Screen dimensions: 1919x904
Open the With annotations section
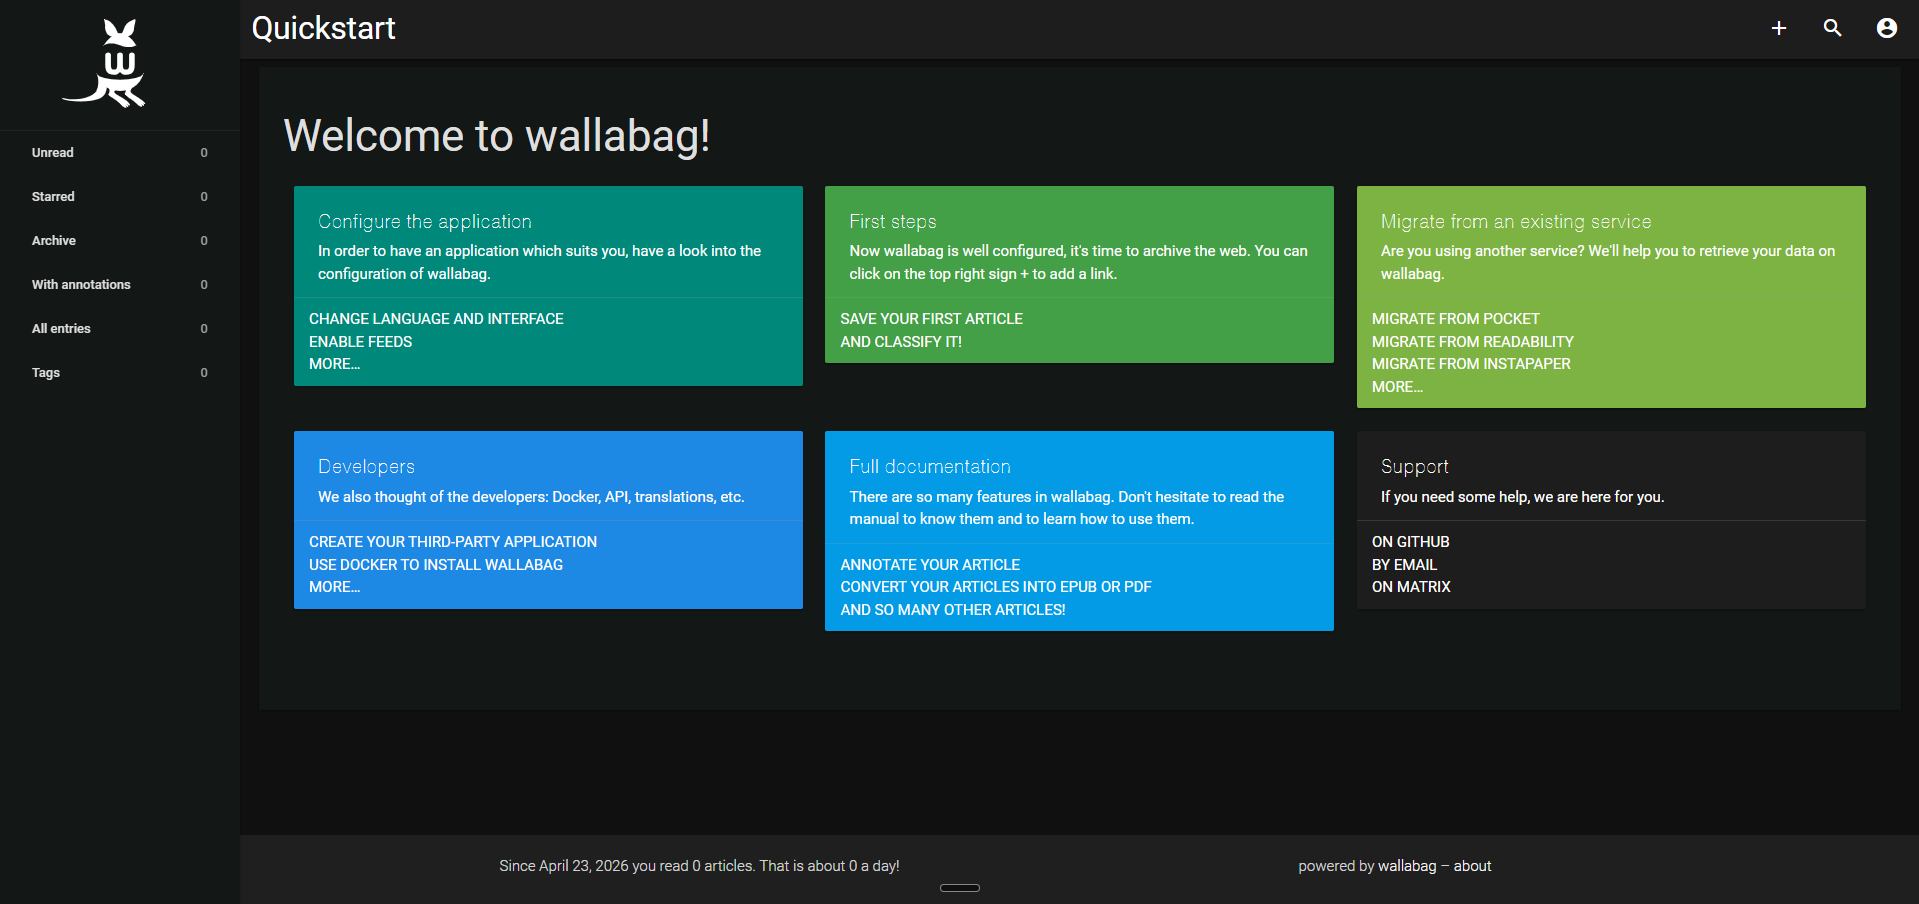[81, 284]
